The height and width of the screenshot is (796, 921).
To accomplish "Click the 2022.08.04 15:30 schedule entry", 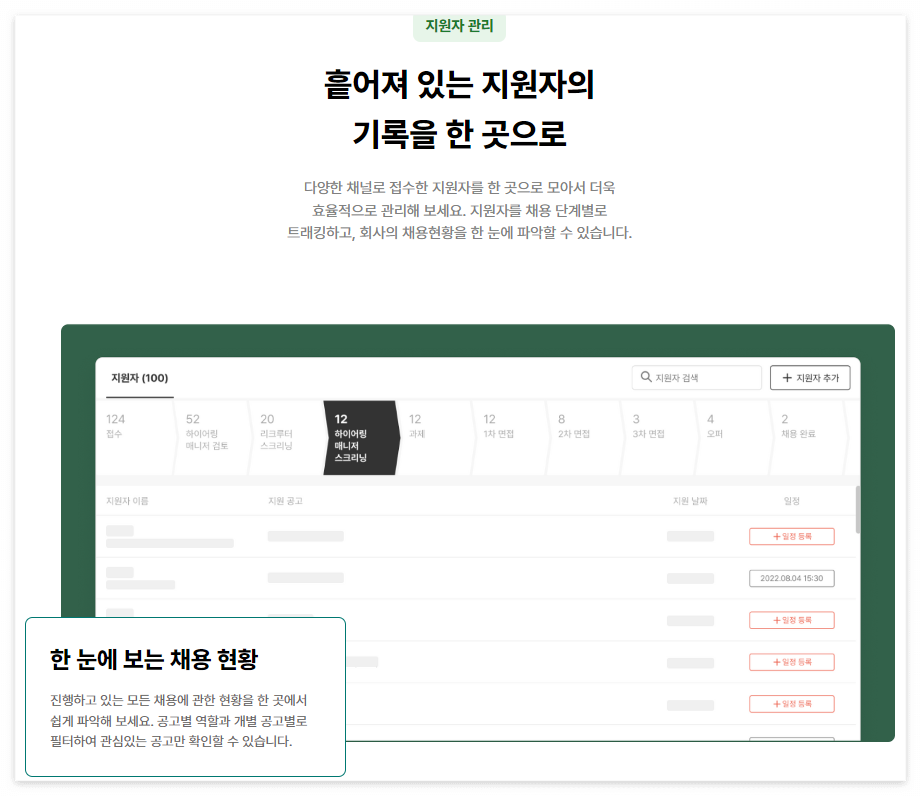I will click(x=792, y=578).
